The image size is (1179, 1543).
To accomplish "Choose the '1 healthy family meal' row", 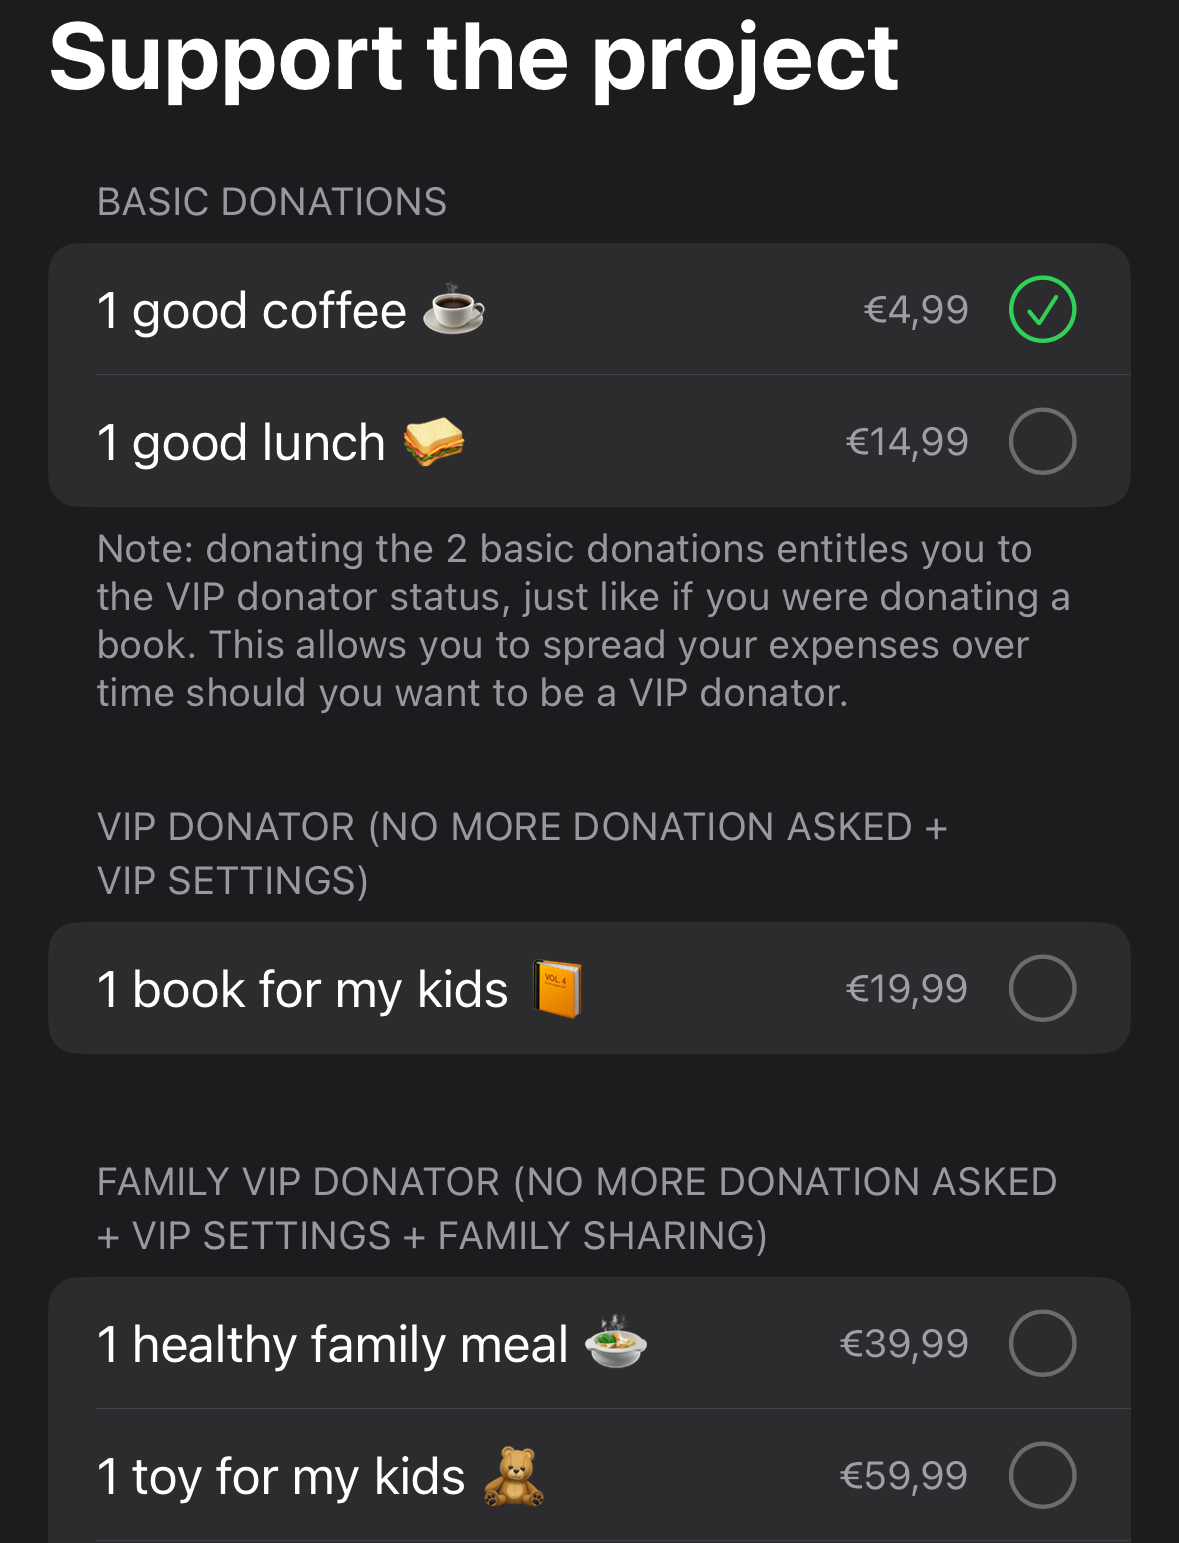I will [589, 1343].
